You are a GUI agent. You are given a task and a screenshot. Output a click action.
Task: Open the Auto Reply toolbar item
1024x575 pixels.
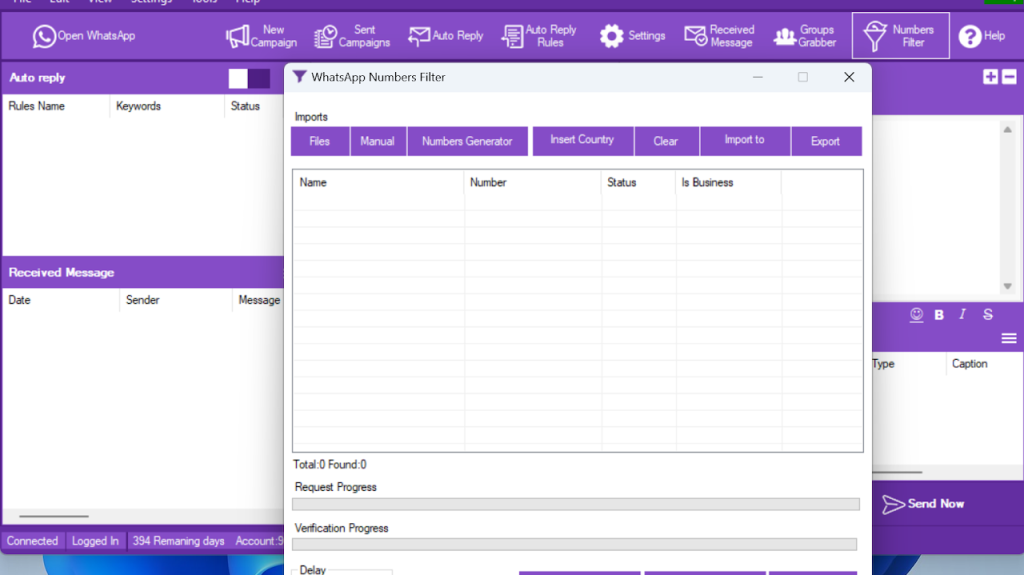point(446,36)
